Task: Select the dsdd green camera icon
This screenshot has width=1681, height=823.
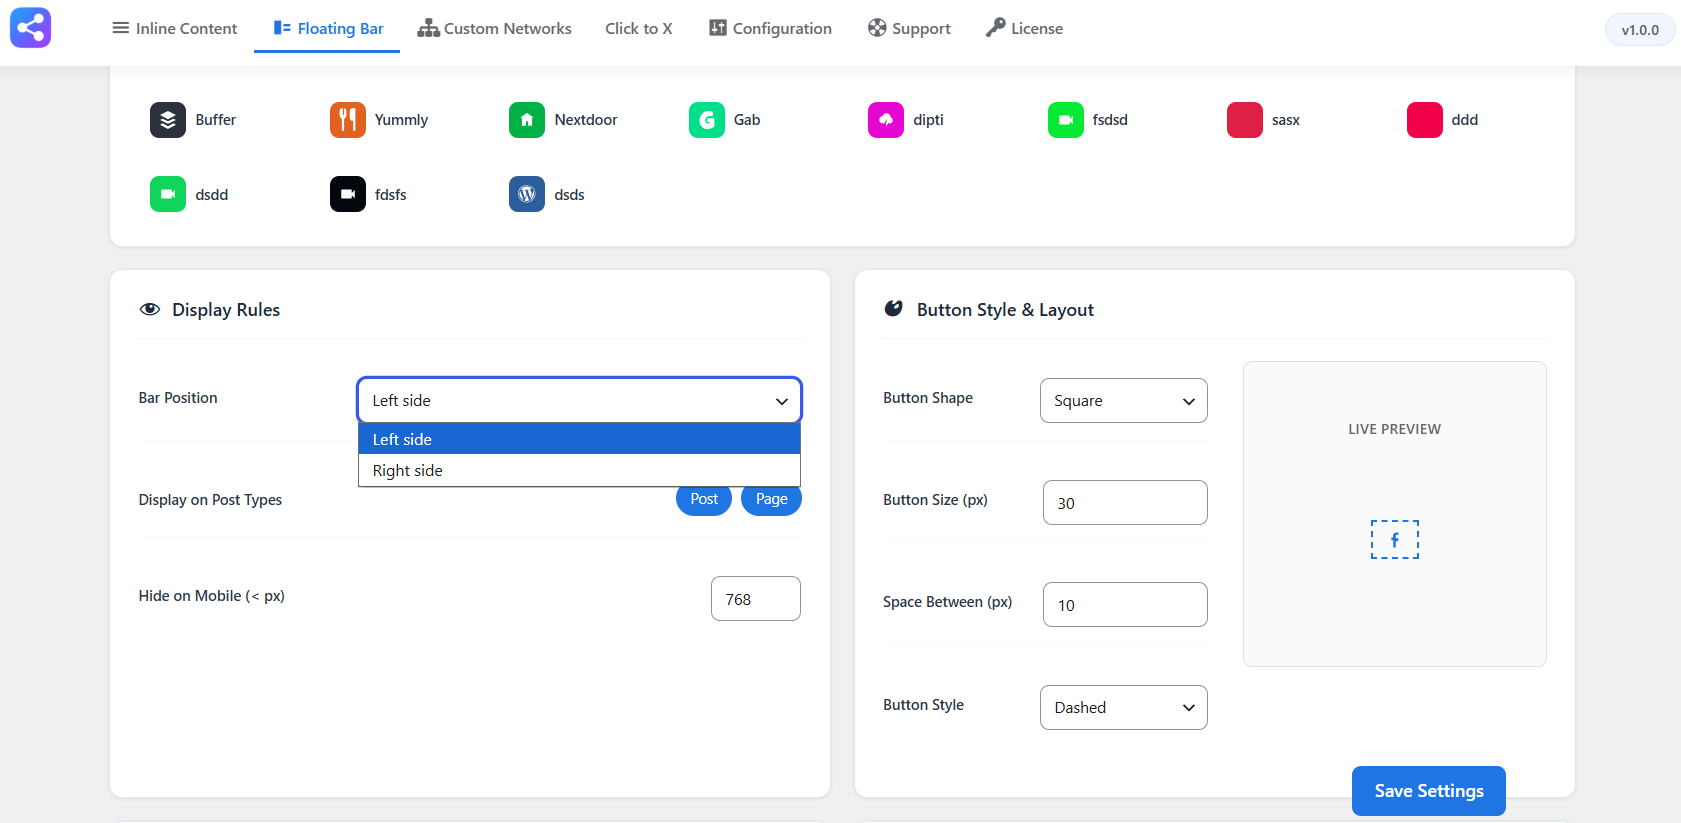Action: 168,194
